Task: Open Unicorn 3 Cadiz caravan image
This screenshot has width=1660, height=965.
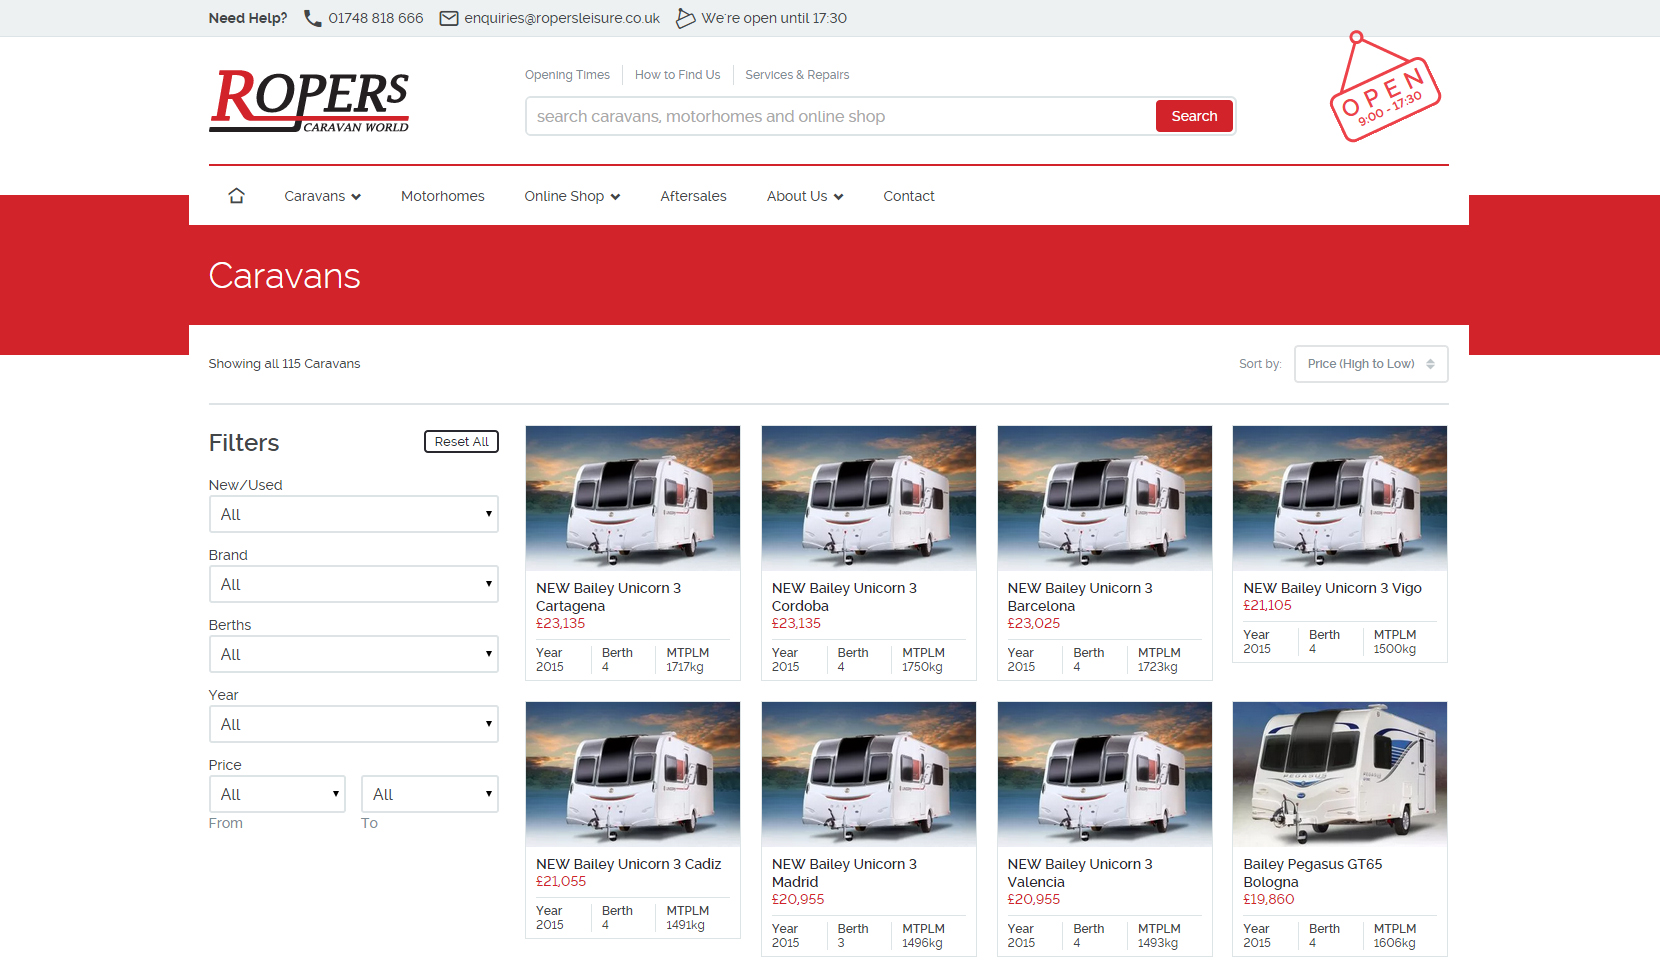Action: point(633,774)
